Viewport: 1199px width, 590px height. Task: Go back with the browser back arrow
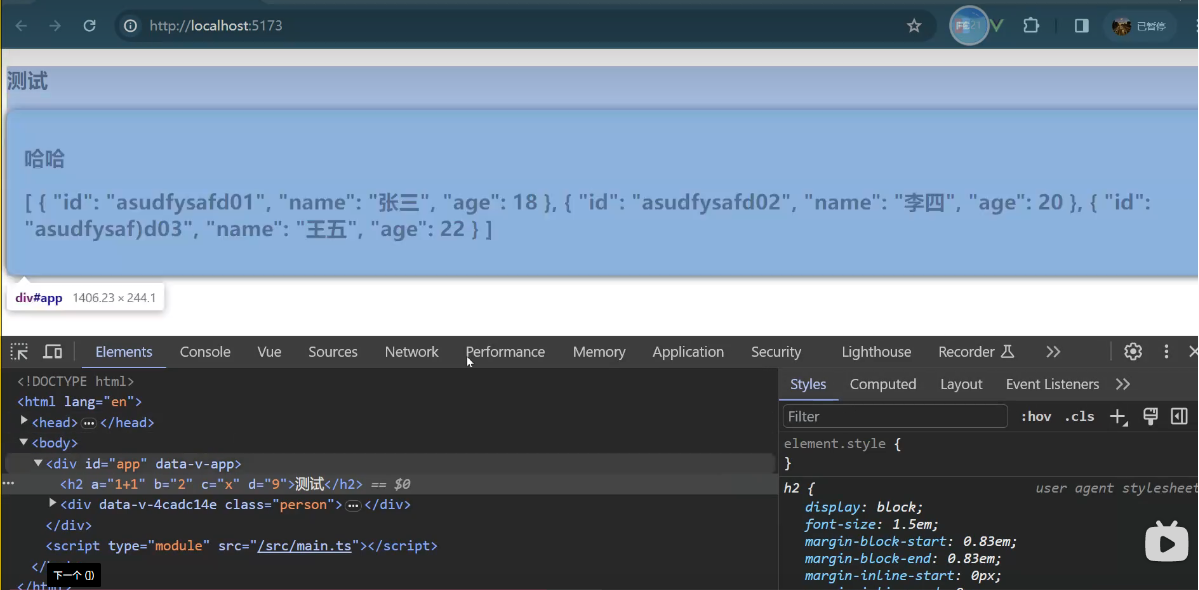click(21, 26)
